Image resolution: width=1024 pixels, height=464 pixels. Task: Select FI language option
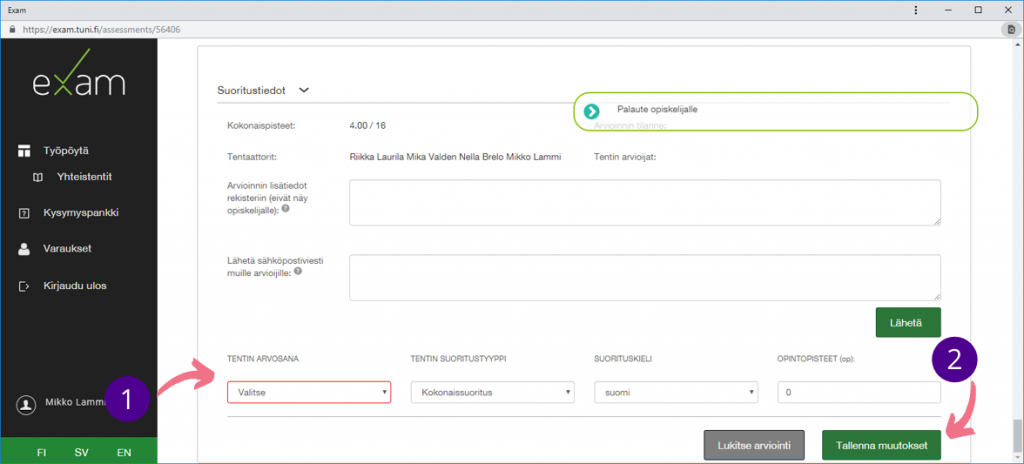click(x=41, y=452)
